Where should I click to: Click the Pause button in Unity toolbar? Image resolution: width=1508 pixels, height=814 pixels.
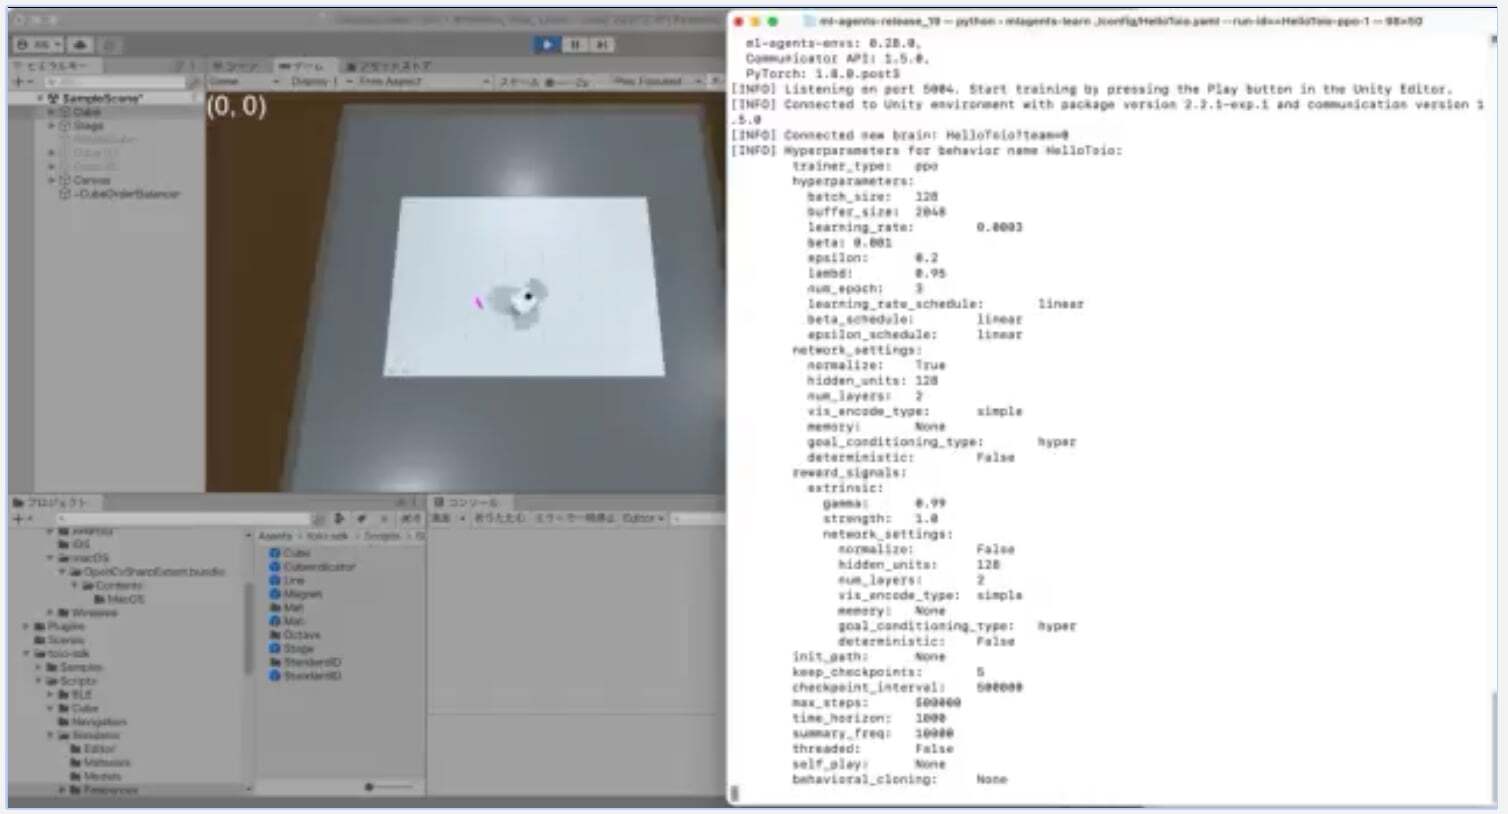coord(574,45)
